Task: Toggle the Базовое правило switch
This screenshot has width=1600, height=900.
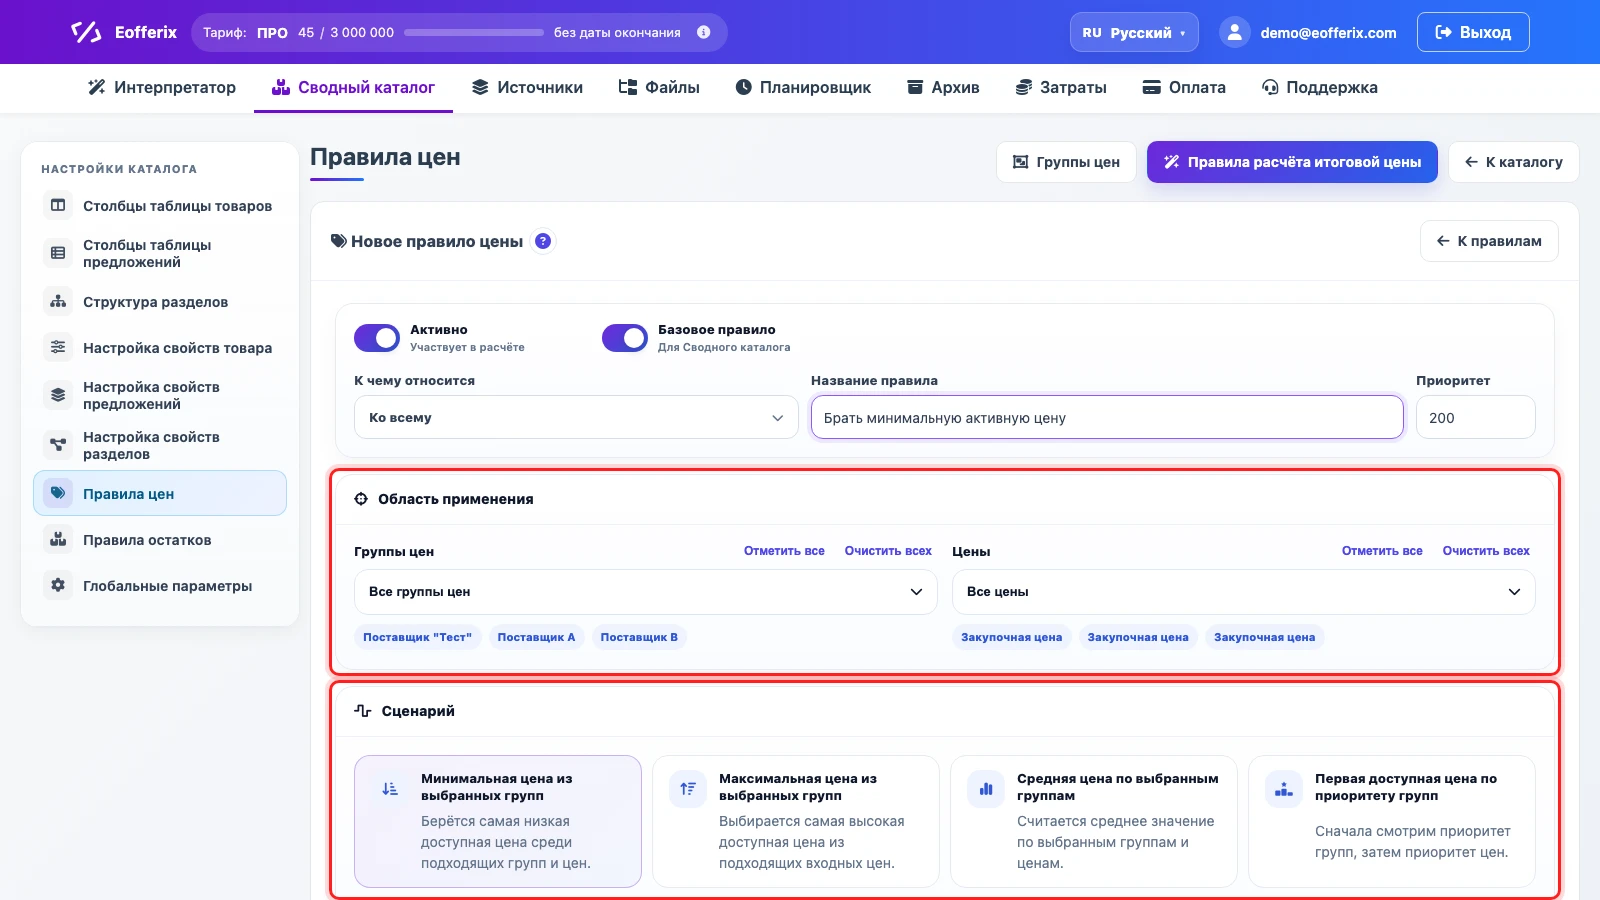Action: click(625, 338)
